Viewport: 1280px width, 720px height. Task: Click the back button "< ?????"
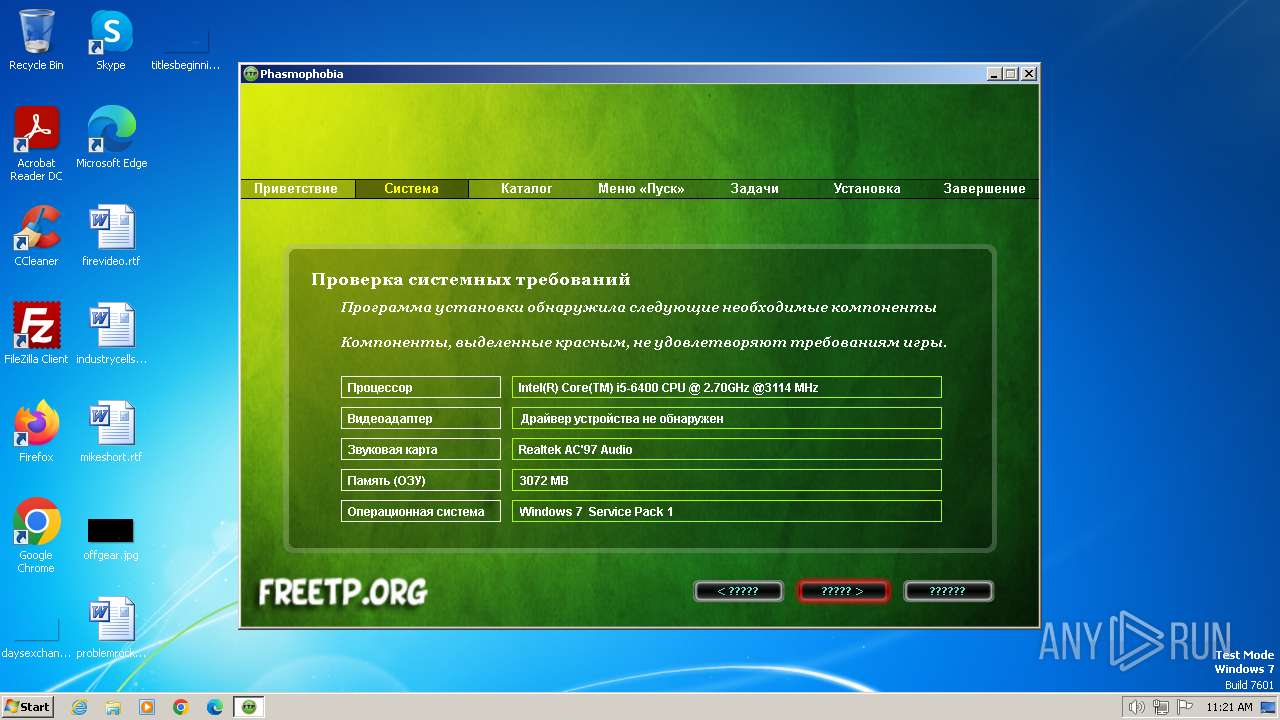click(738, 591)
